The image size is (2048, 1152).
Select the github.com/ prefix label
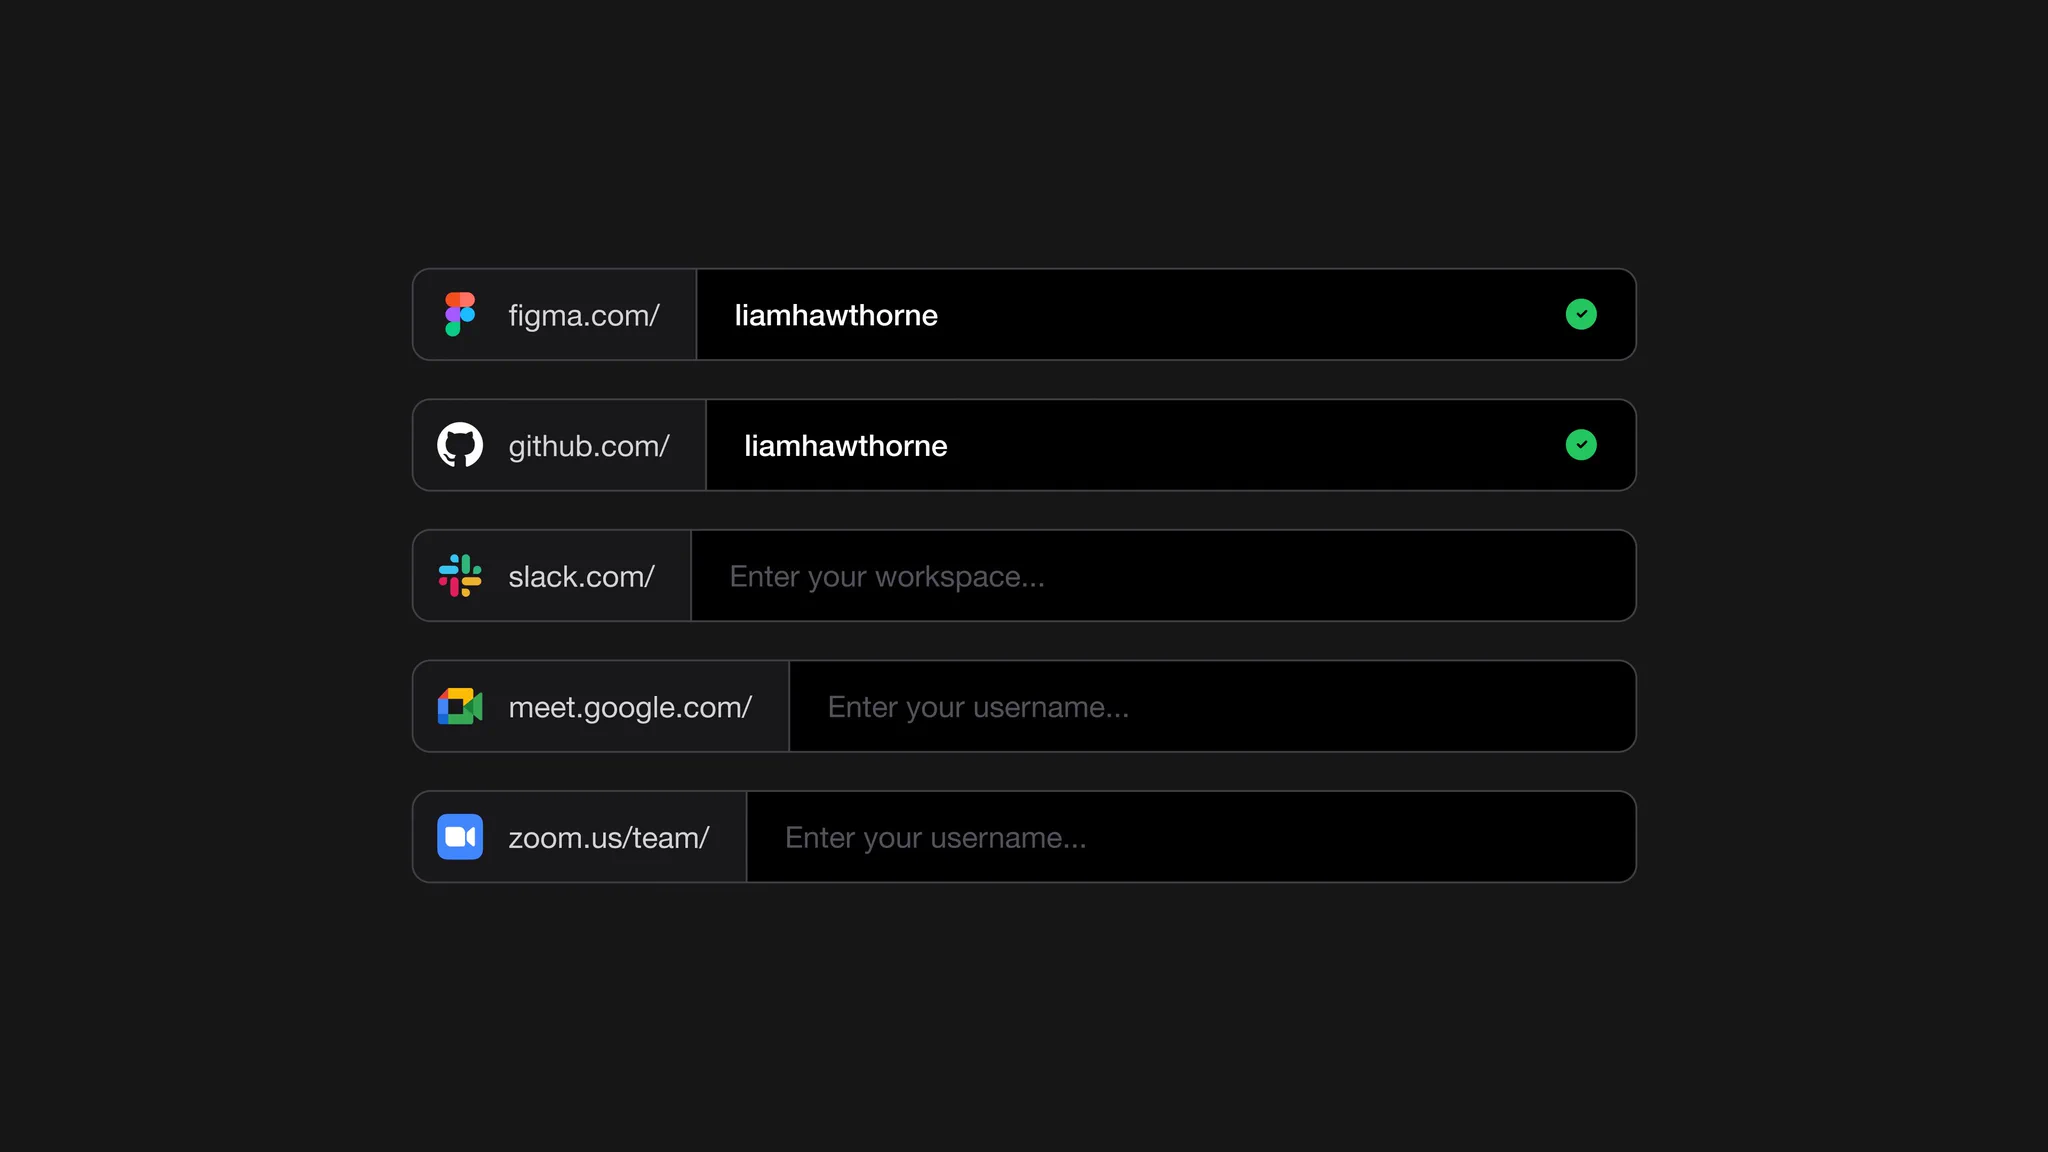pos(589,446)
